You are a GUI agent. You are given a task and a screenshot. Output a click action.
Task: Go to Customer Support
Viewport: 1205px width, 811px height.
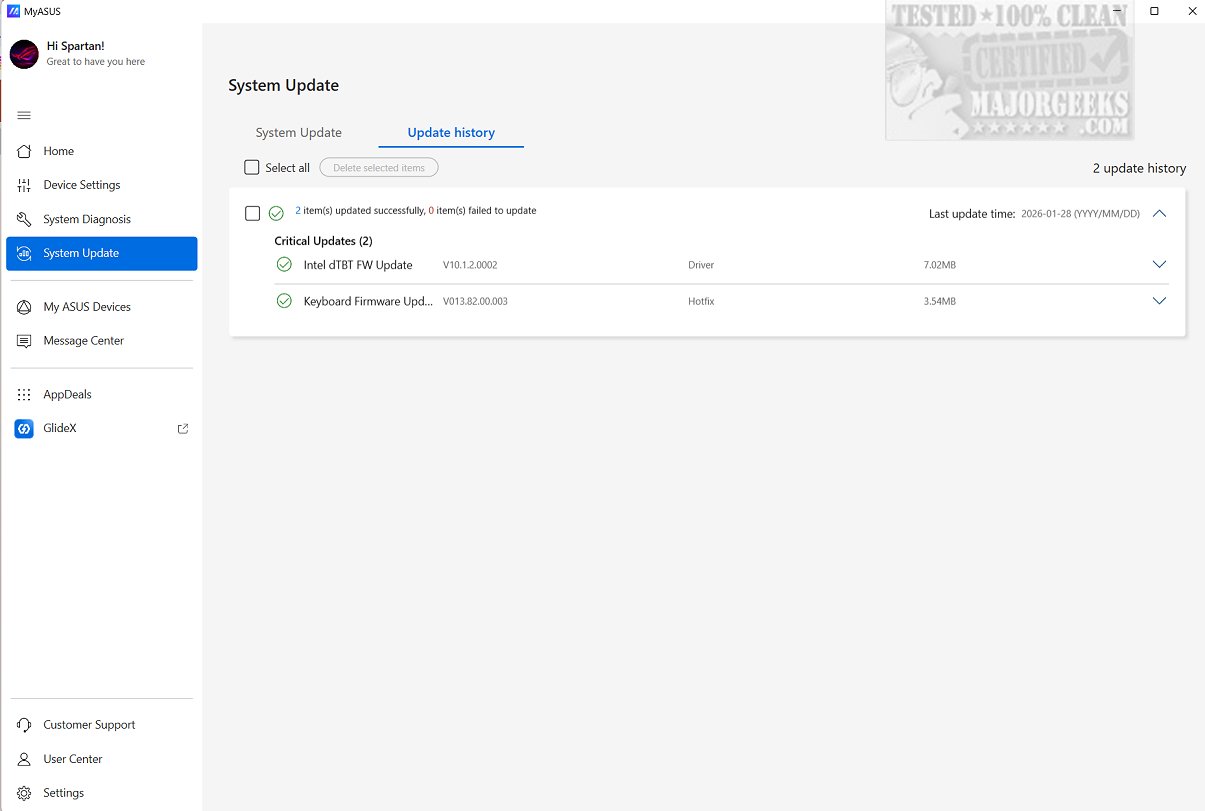101,725
